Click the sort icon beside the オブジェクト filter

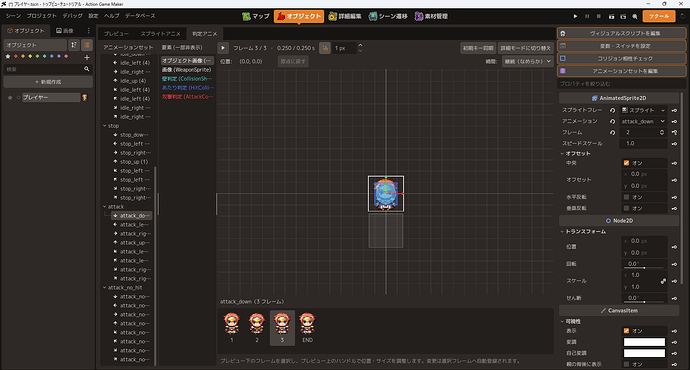click(74, 45)
